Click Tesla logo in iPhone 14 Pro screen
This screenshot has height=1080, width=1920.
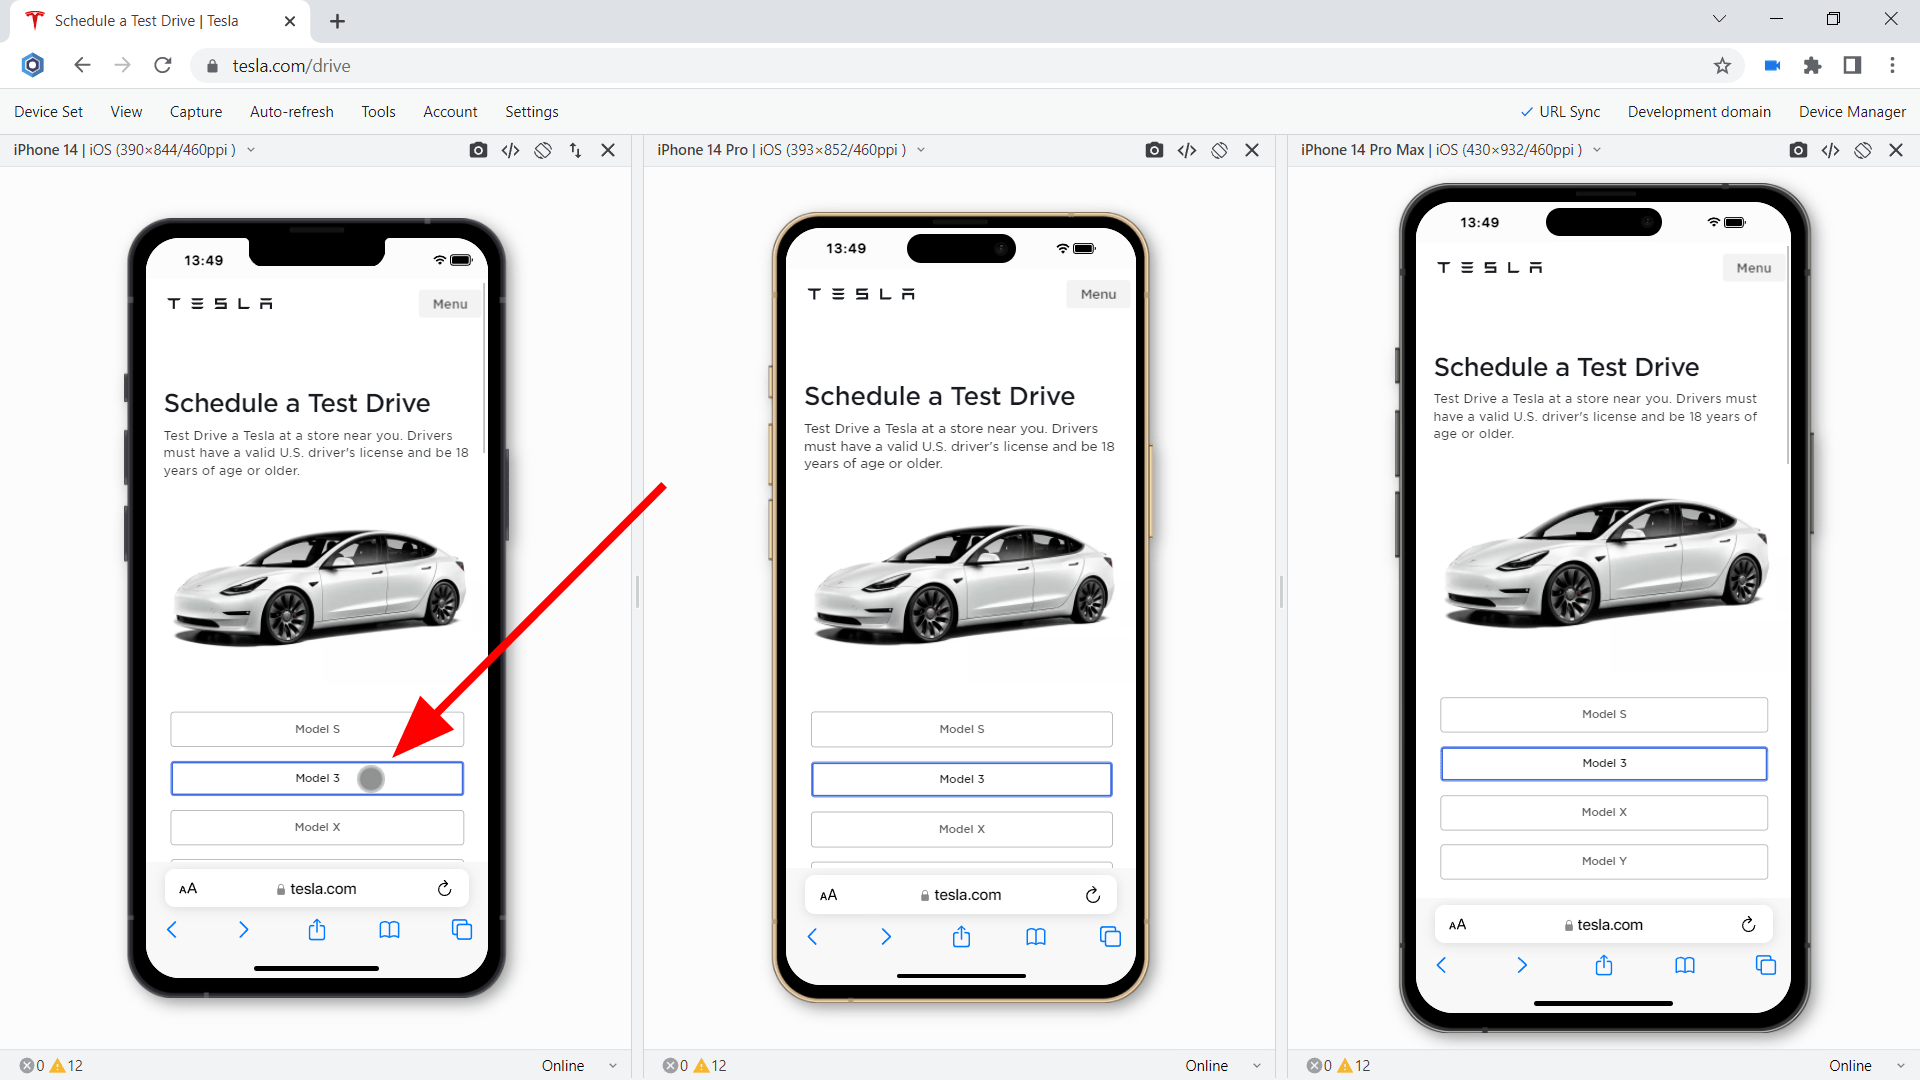pyautogui.click(x=861, y=294)
